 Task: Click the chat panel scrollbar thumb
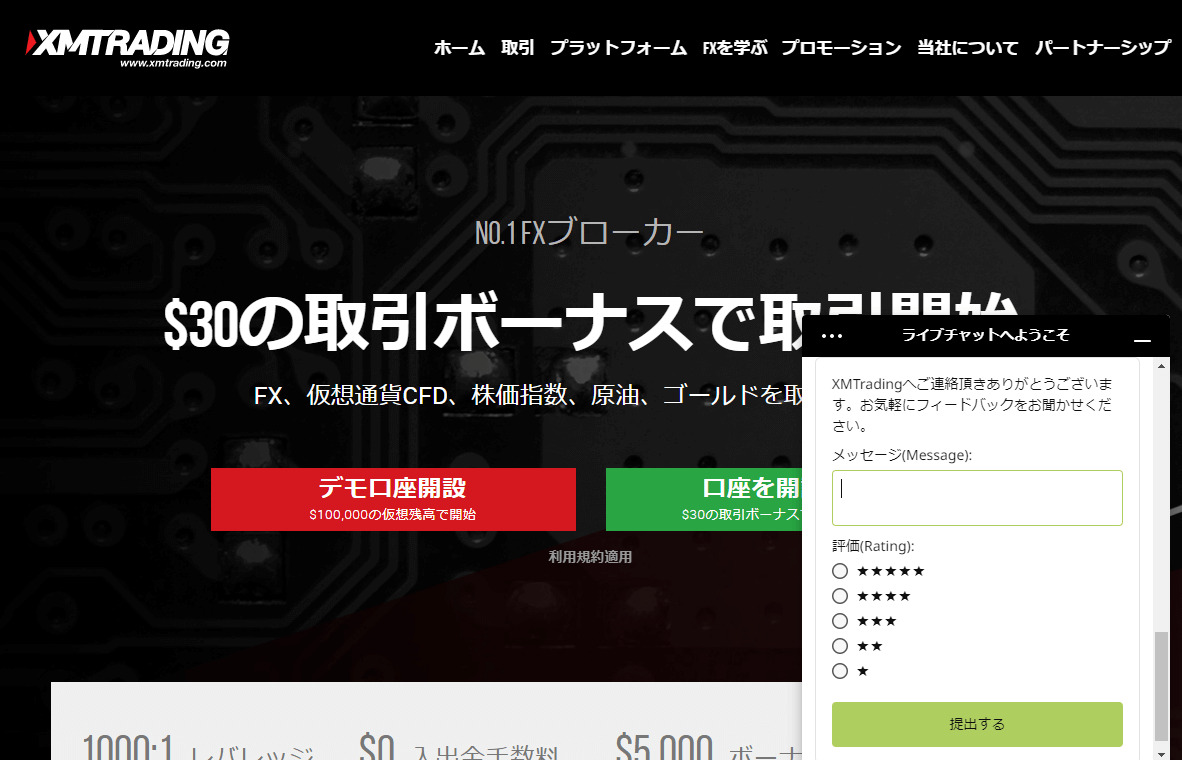(x=1161, y=686)
